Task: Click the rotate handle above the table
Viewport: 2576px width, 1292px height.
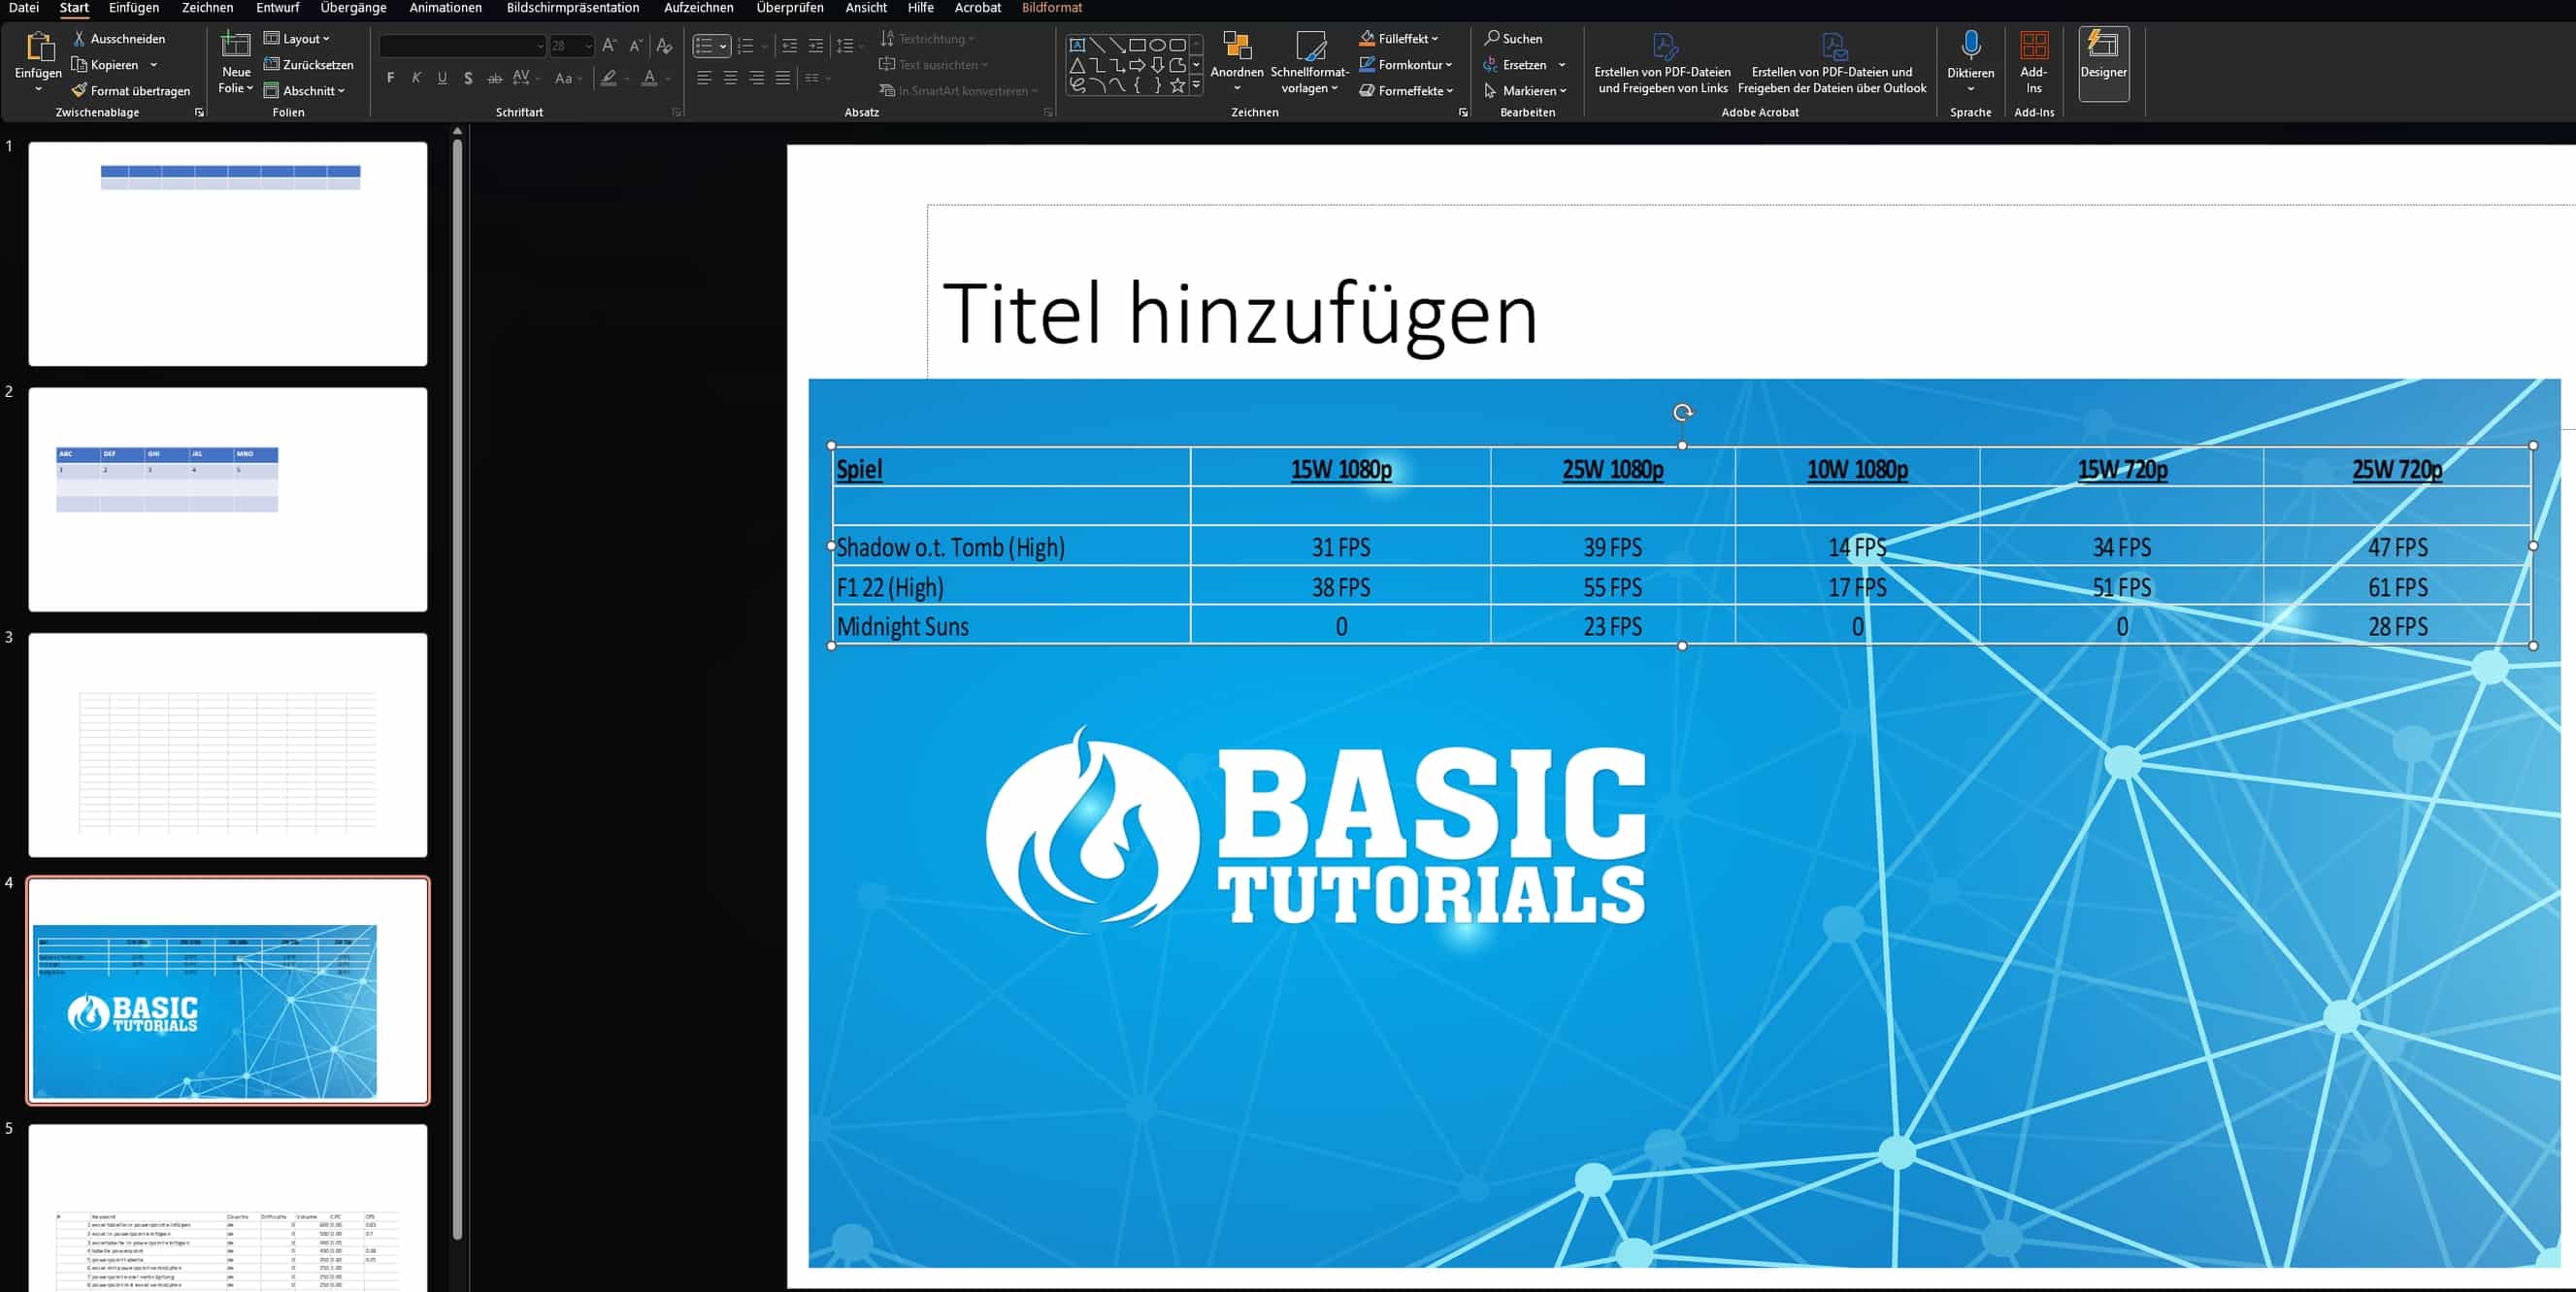Action: [1682, 412]
